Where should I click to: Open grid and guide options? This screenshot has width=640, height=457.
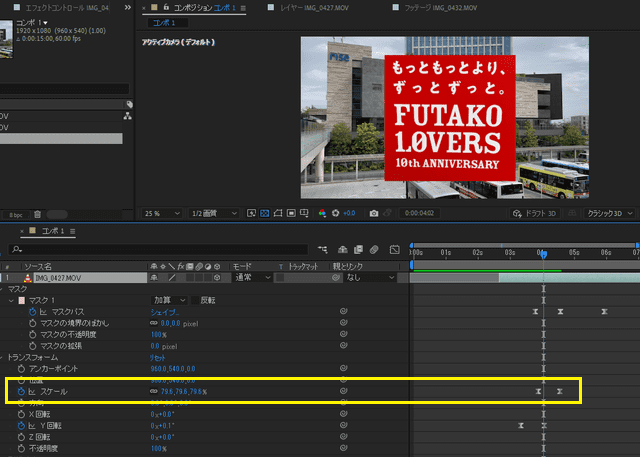pos(304,213)
